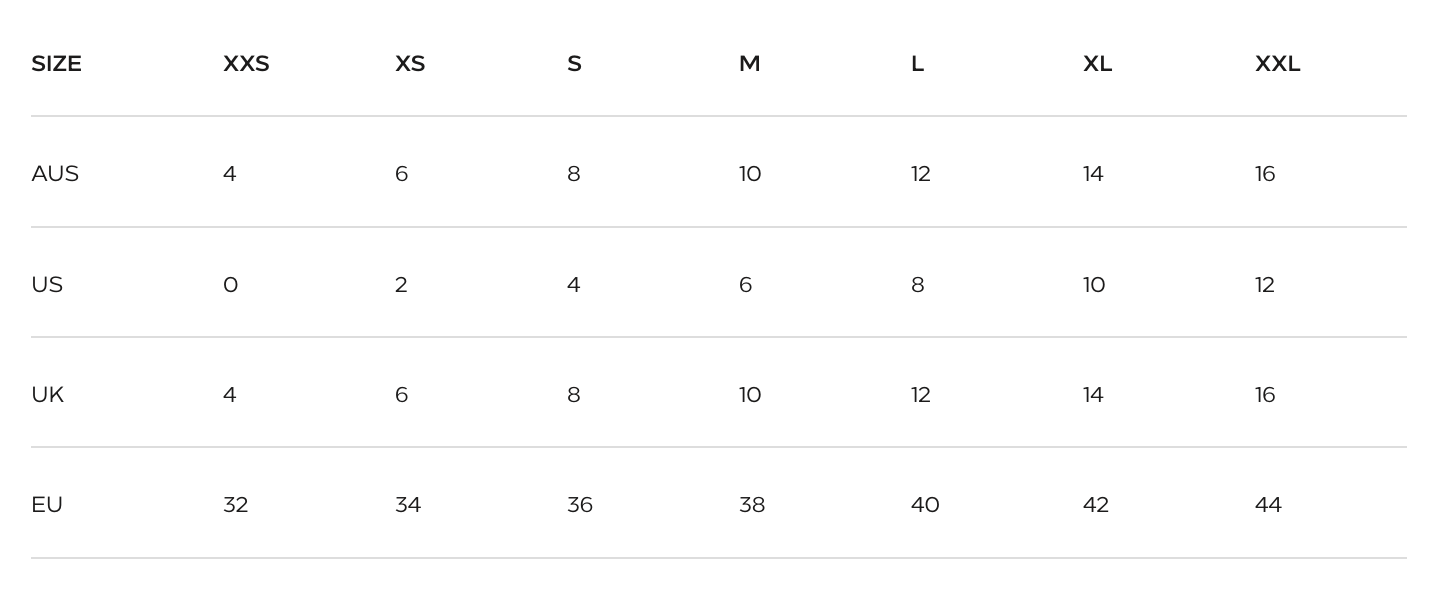Image resolution: width=1442 pixels, height=610 pixels.
Task: Click AUS size 16 under XXL
Action: click(x=1265, y=174)
